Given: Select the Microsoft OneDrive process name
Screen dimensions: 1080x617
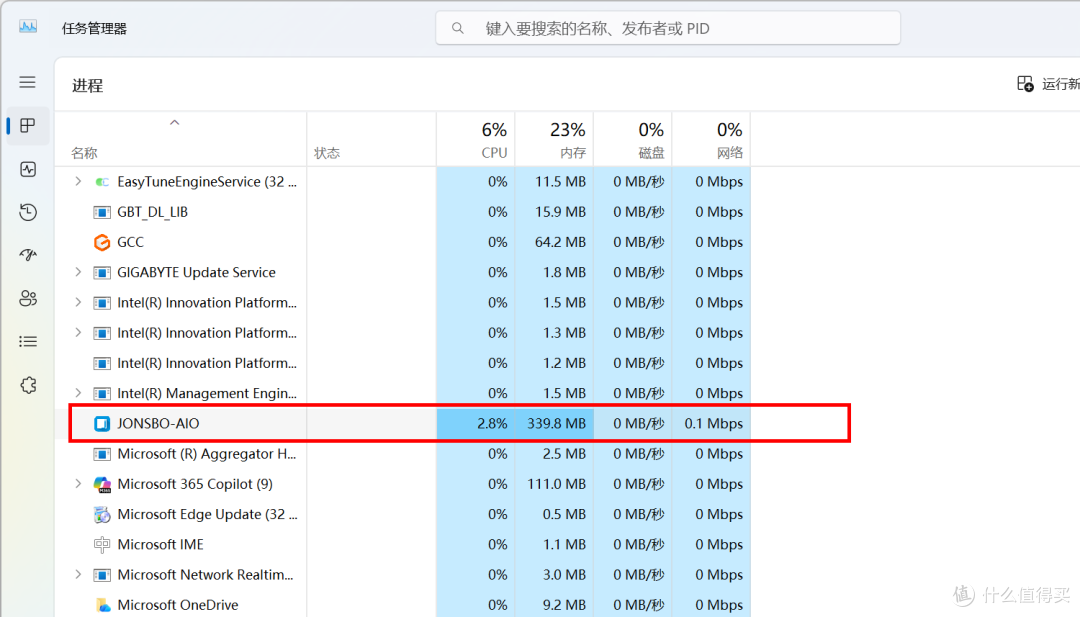Looking at the screenshot, I should [178, 605].
